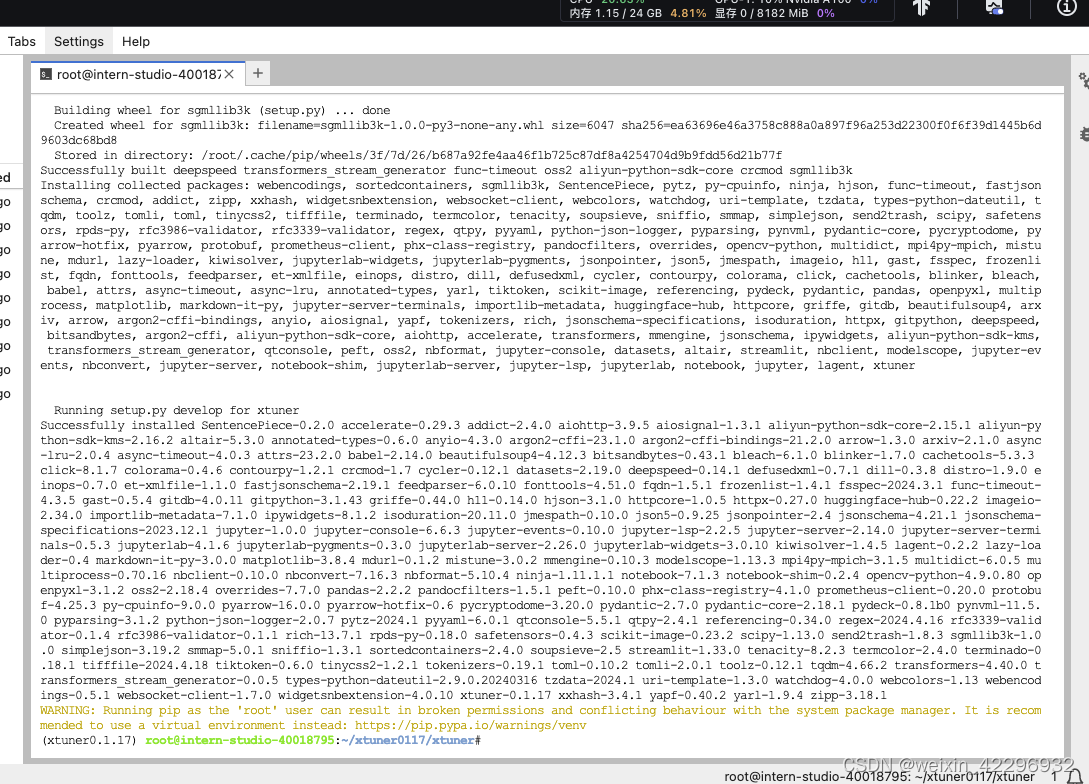Add a new launcher tab with plus button
1089x784 pixels.
tap(258, 73)
